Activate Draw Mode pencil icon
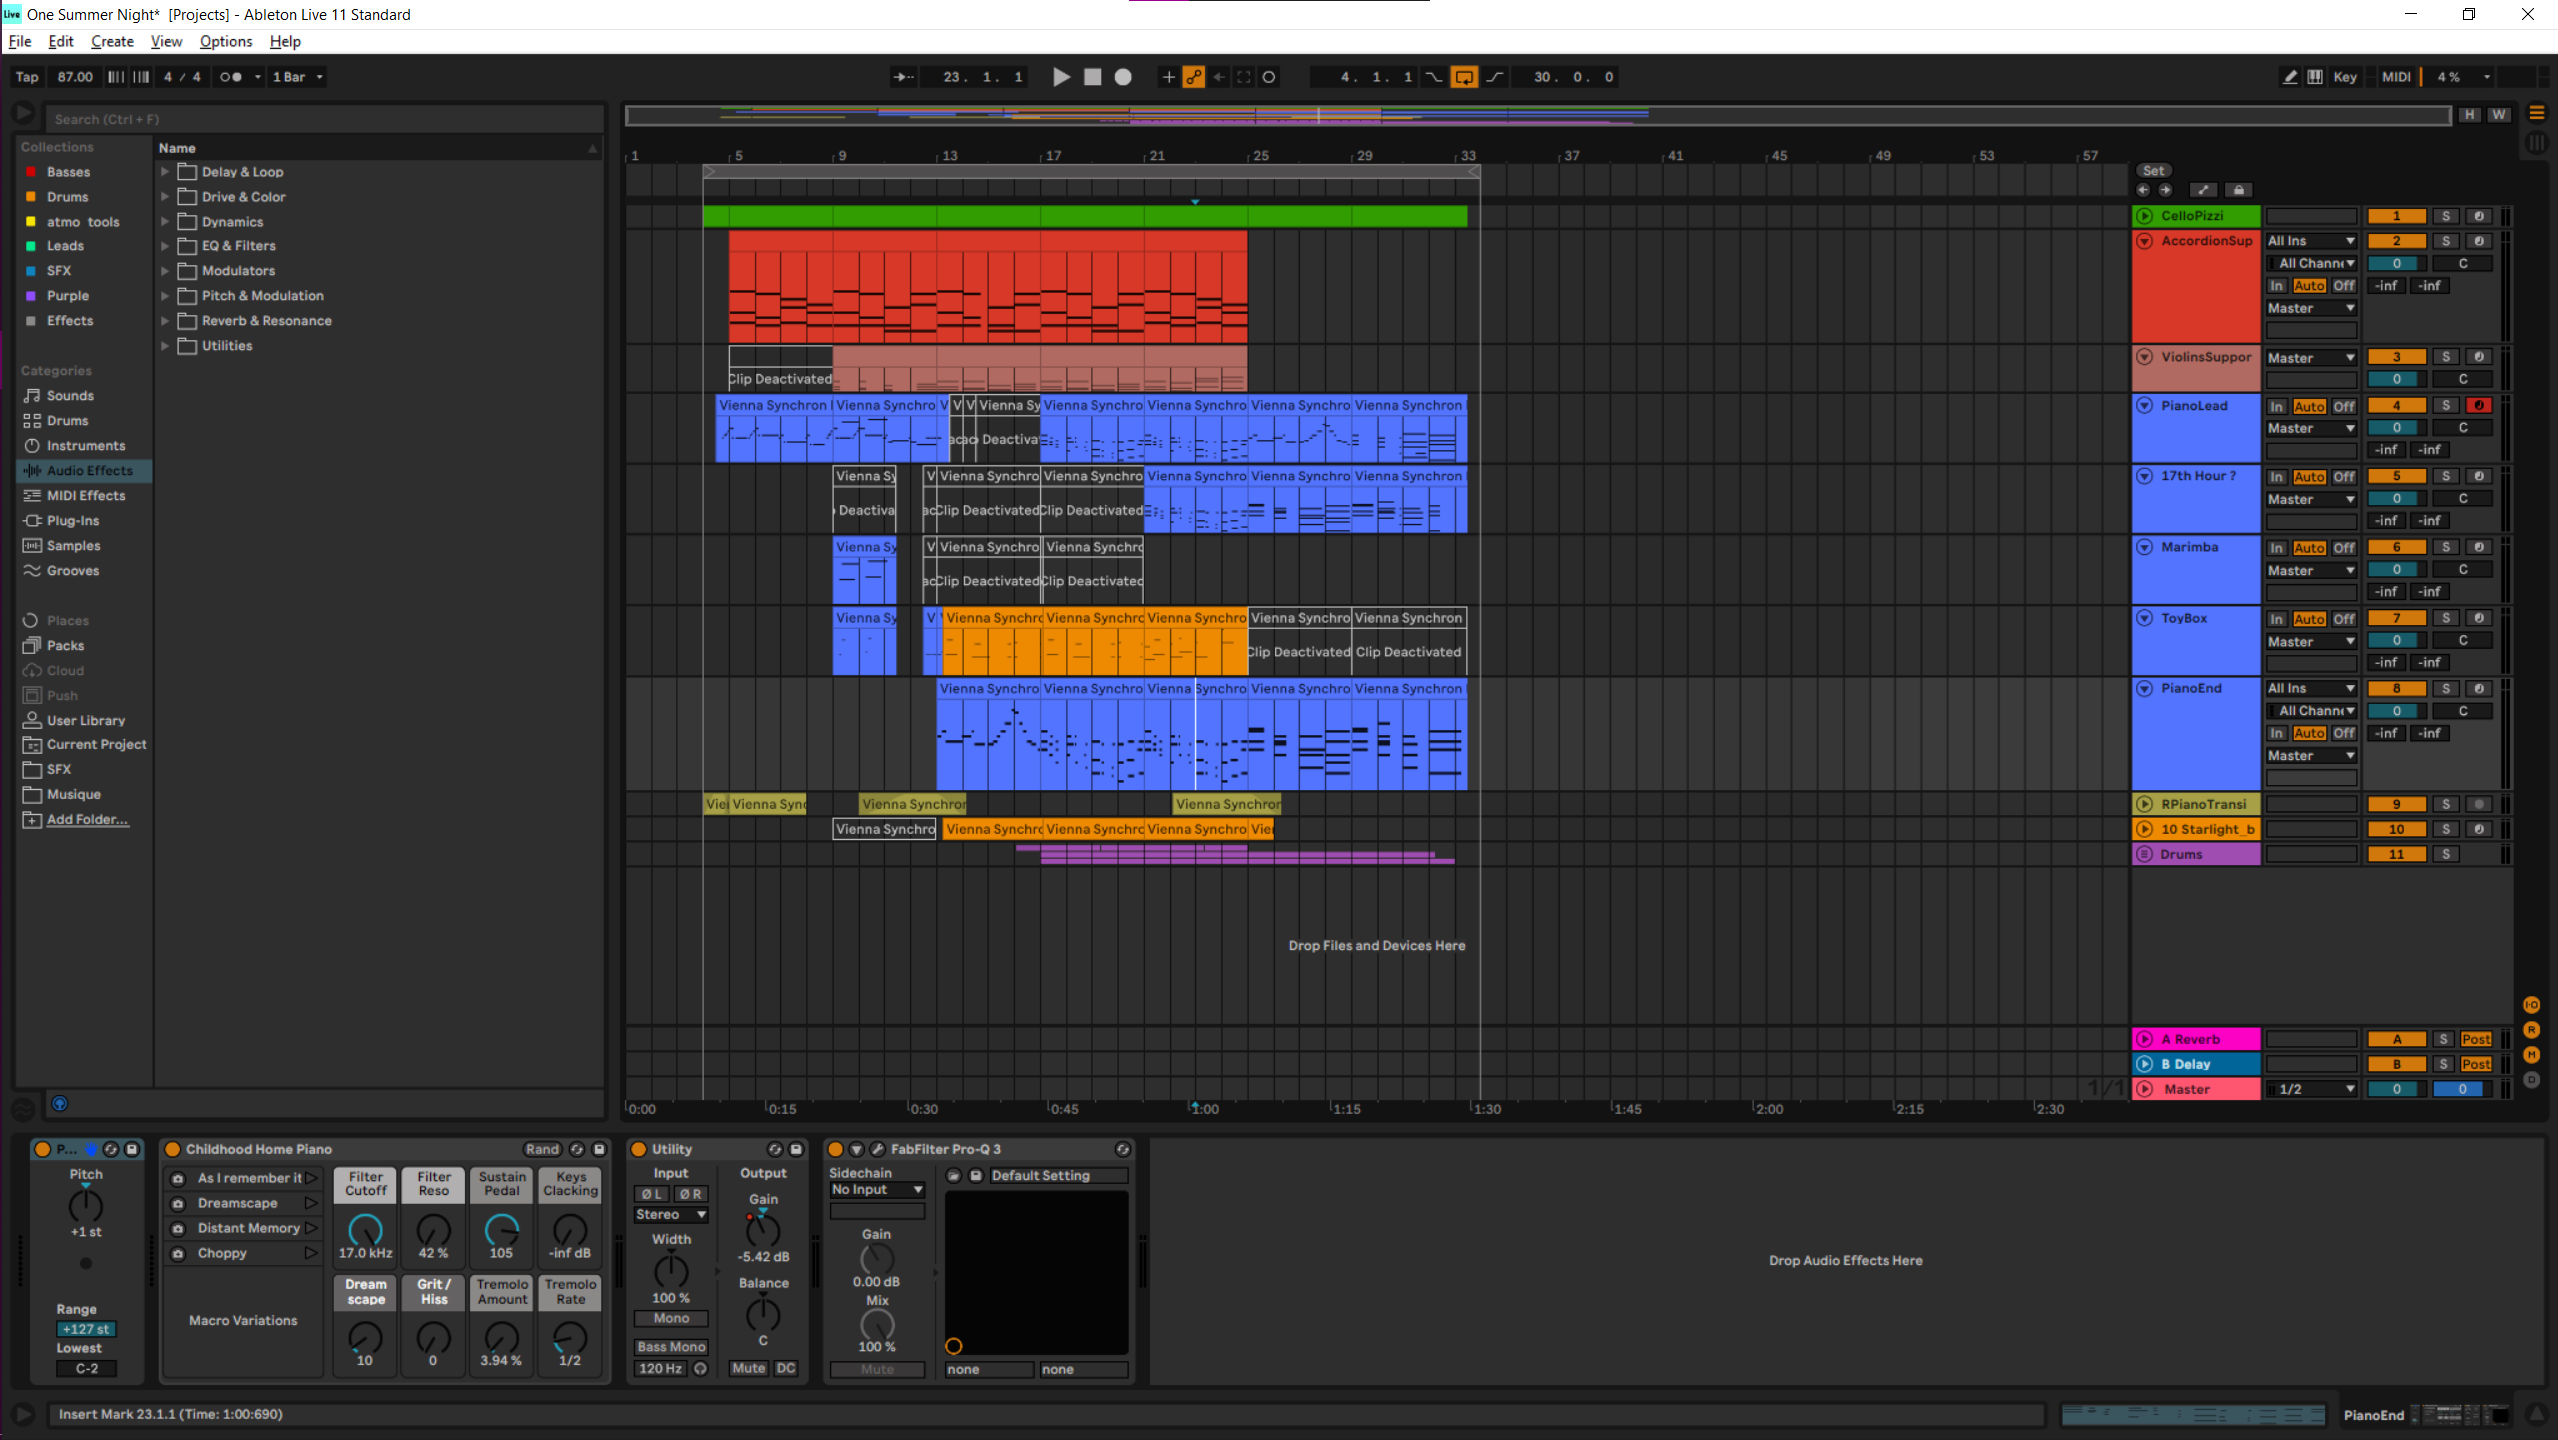The width and height of the screenshot is (2558, 1440). (2289, 77)
